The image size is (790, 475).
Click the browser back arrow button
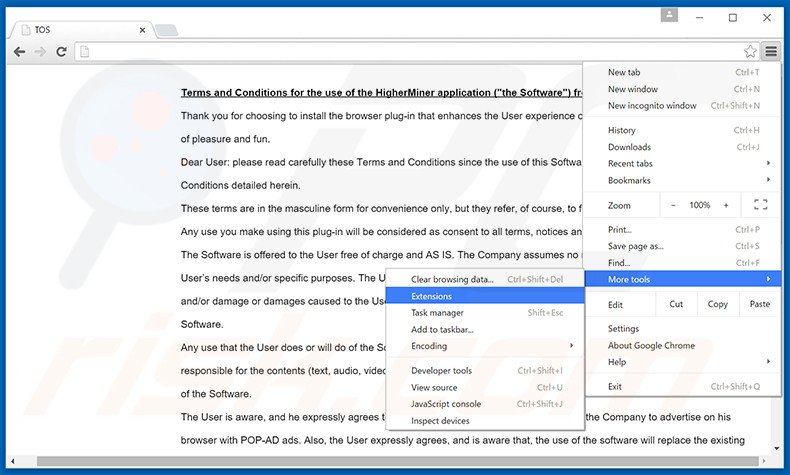tap(19, 52)
